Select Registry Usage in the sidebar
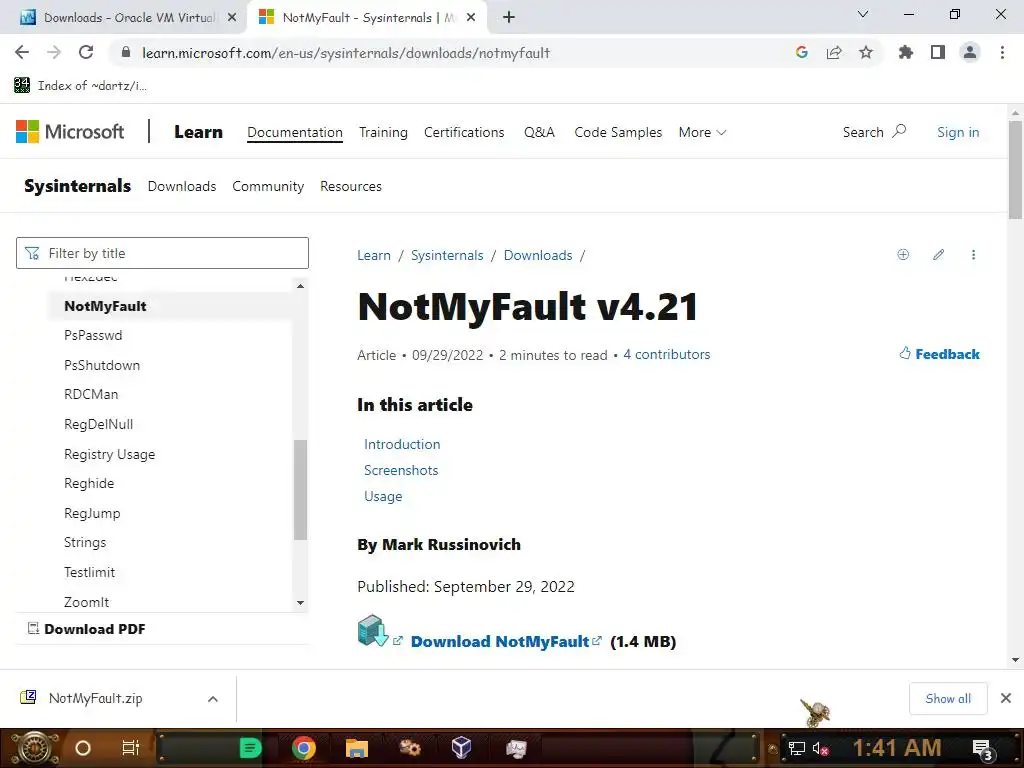This screenshot has width=1024, height=768. tap(110, 454)
